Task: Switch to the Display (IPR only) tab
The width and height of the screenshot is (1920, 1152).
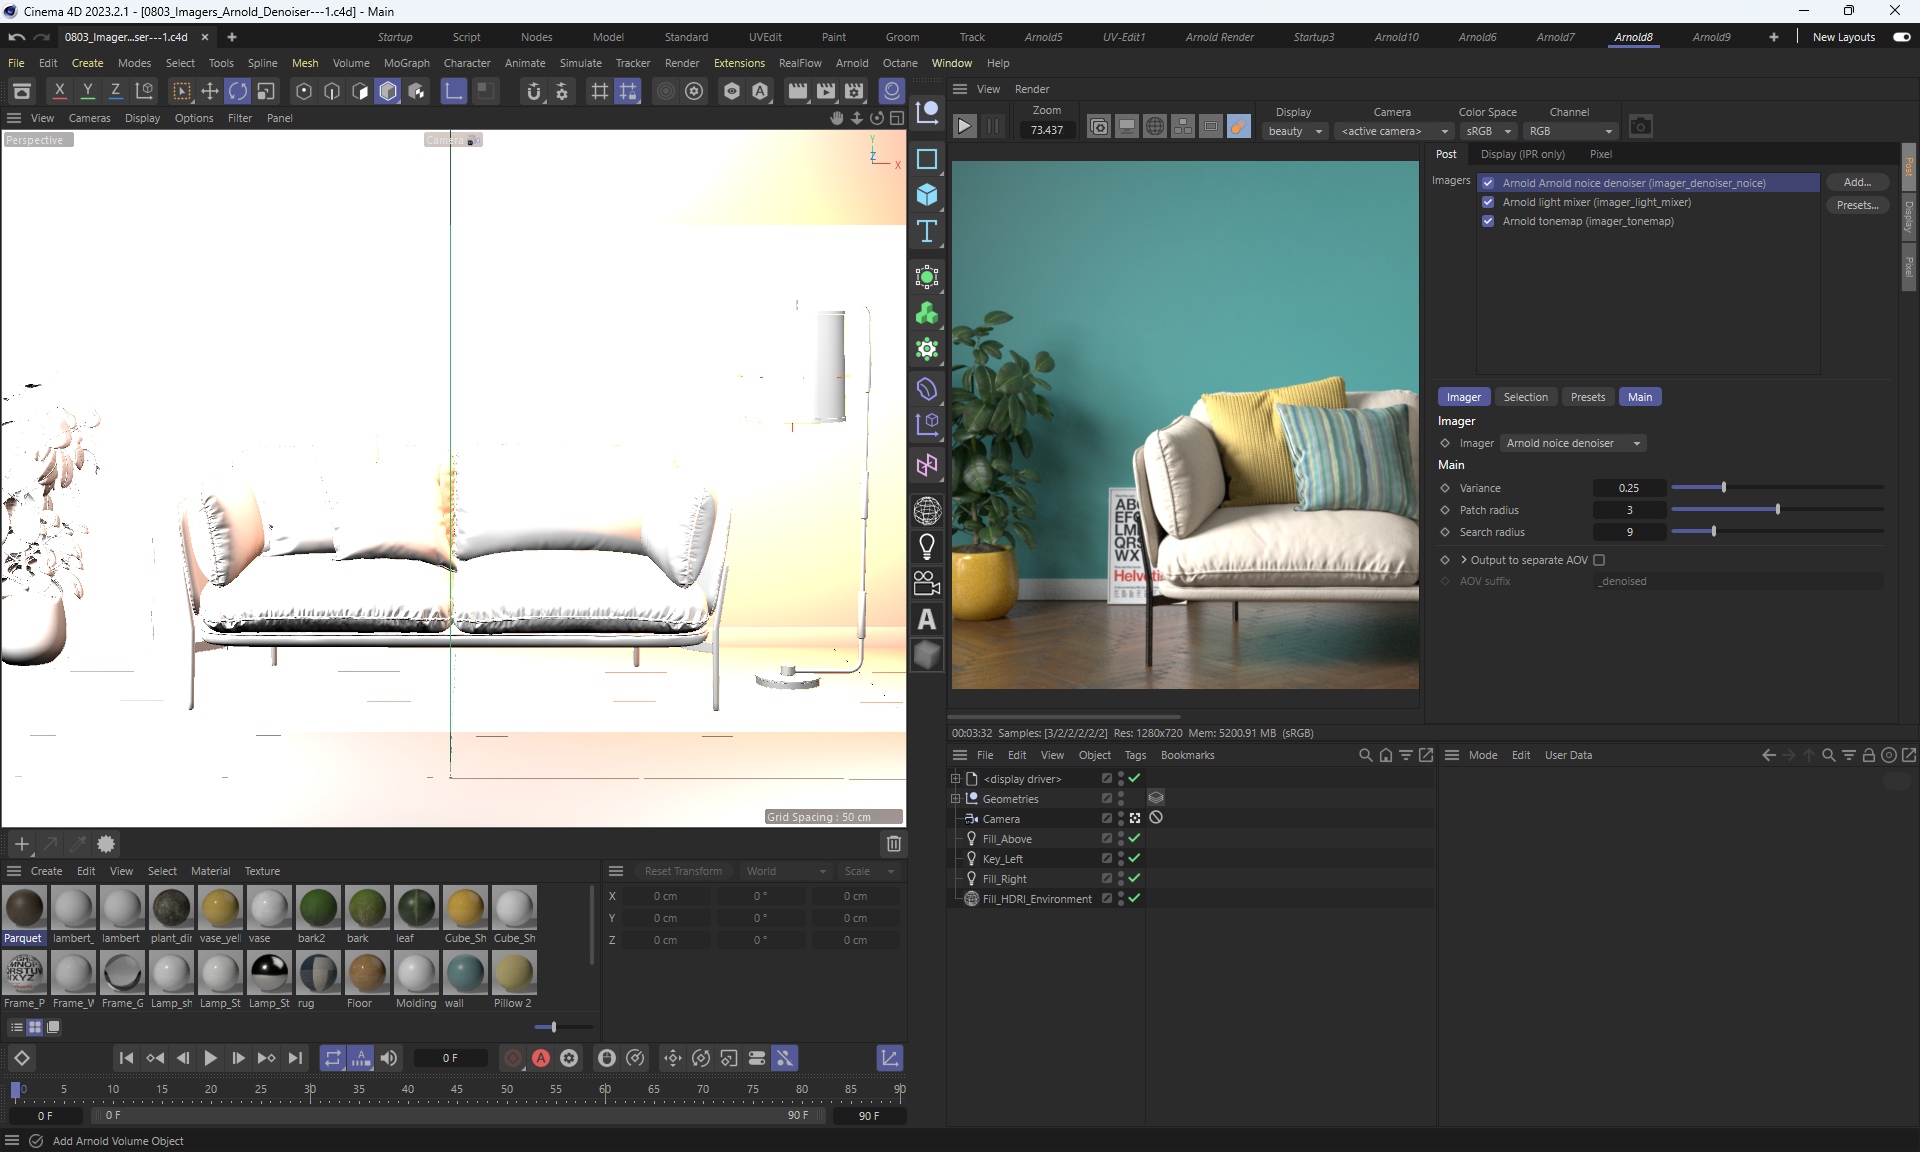Action: pyautogui.click(x=1522, y=154)
